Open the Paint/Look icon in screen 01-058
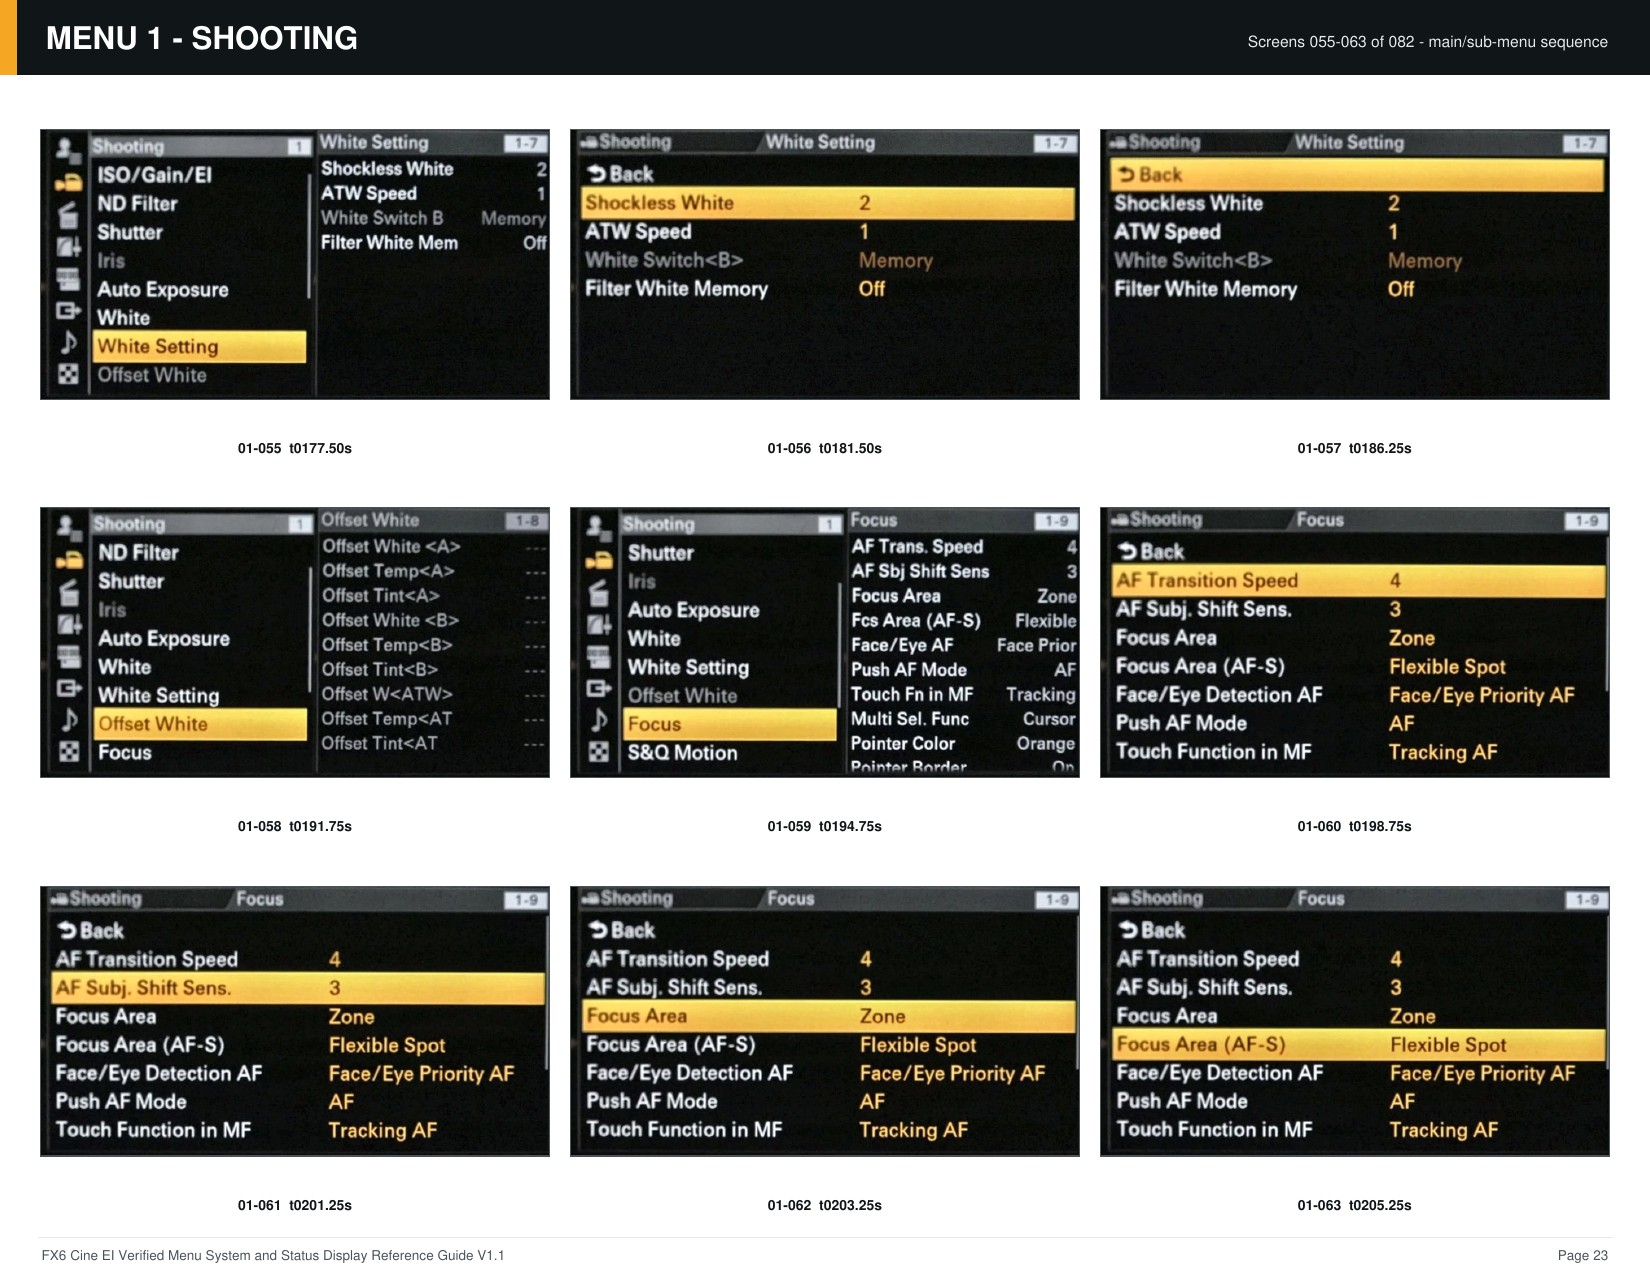 [69, 624]
